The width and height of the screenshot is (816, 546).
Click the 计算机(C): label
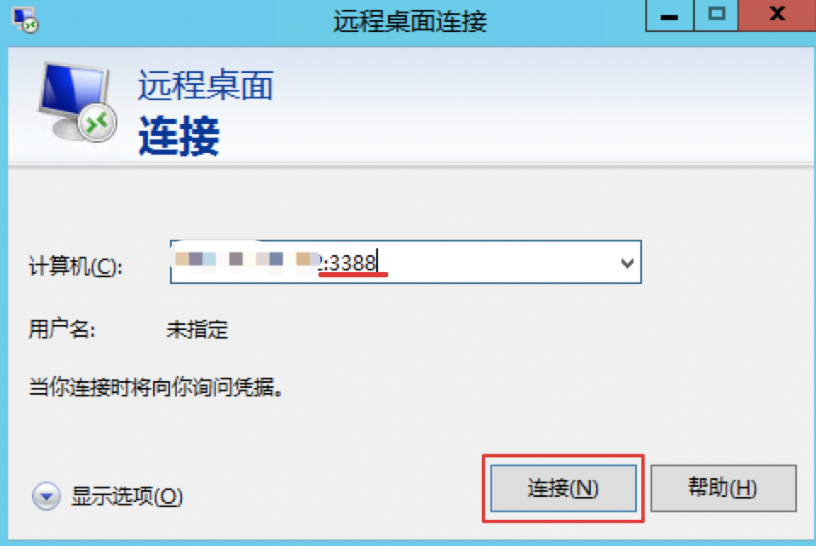[75, 266]
